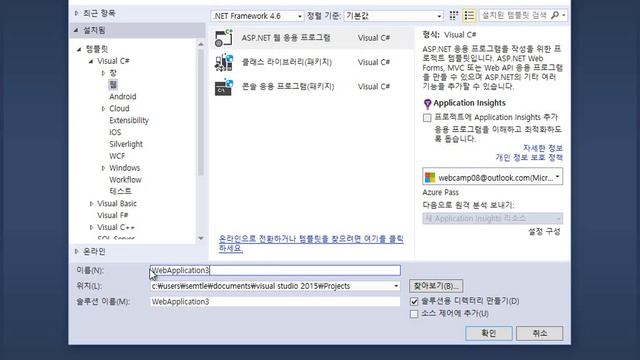640x360 pixels.
Task: Open the project location path dropdown
Action: click(x=396, y=286)
